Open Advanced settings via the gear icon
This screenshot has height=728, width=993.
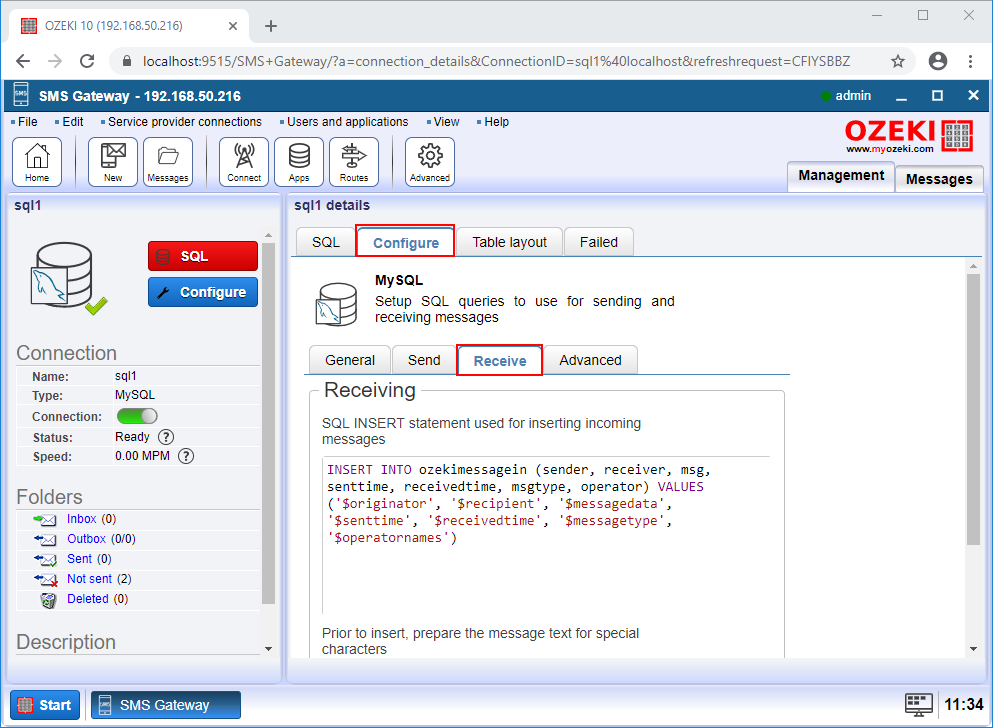point(429,161)
